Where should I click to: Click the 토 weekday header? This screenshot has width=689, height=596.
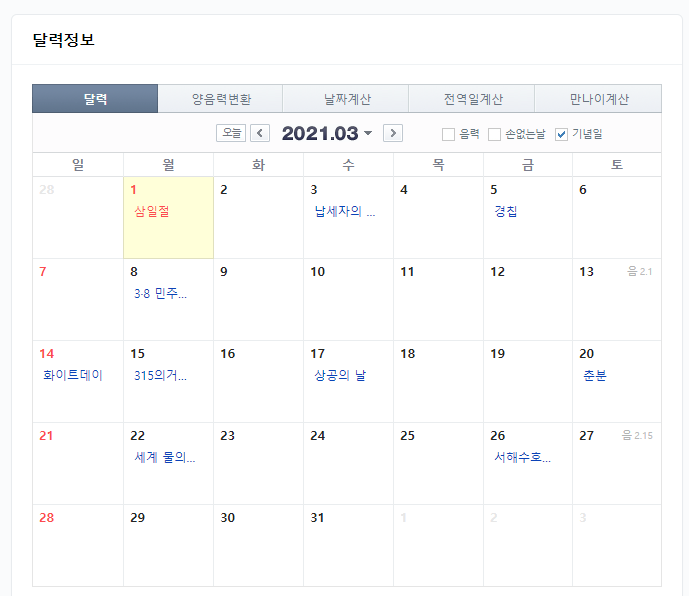click(617, 165)
